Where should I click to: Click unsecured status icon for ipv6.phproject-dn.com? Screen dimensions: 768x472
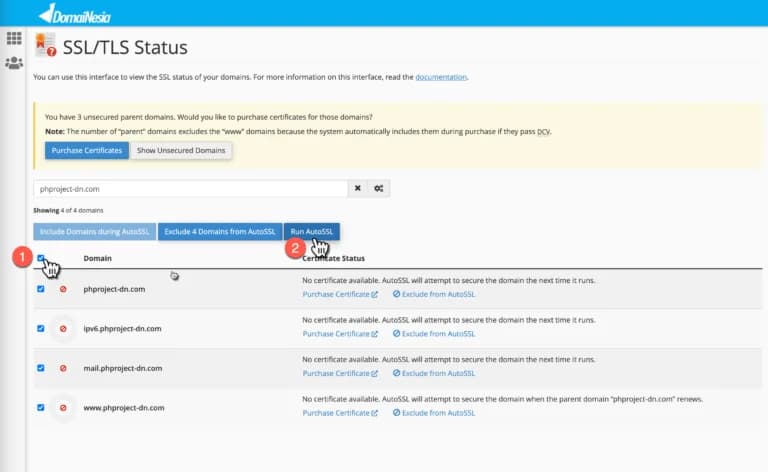click(x=63, y=328)
